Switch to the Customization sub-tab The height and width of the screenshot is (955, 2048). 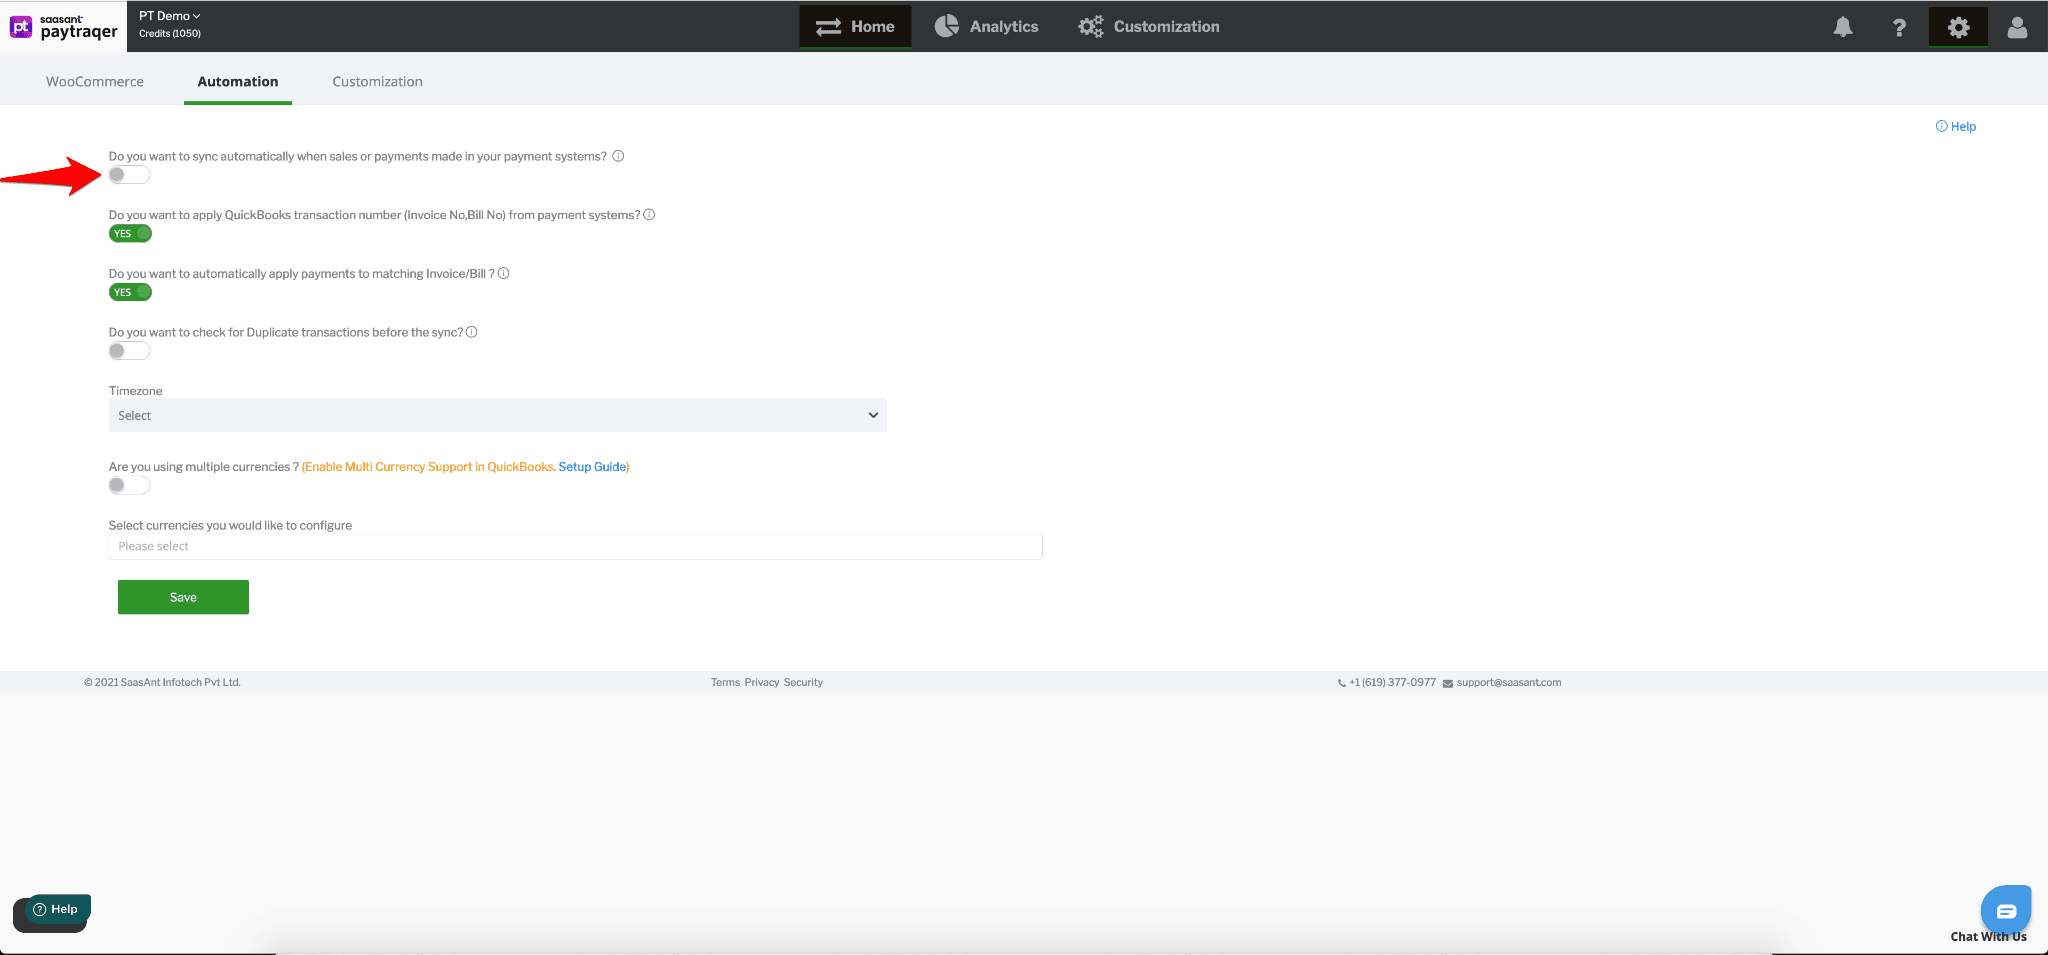click(x=378, y=82)
